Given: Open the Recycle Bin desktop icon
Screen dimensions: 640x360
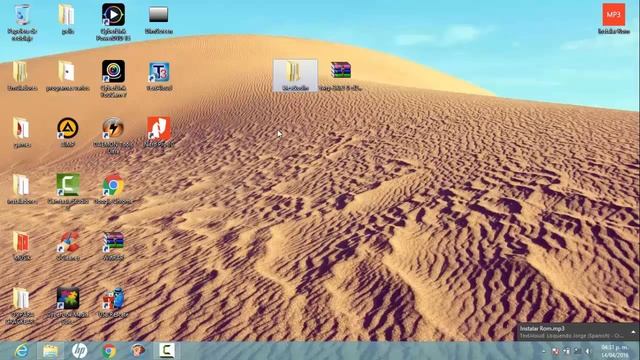Looking at the screenshot, I should (x=22, y=22).
